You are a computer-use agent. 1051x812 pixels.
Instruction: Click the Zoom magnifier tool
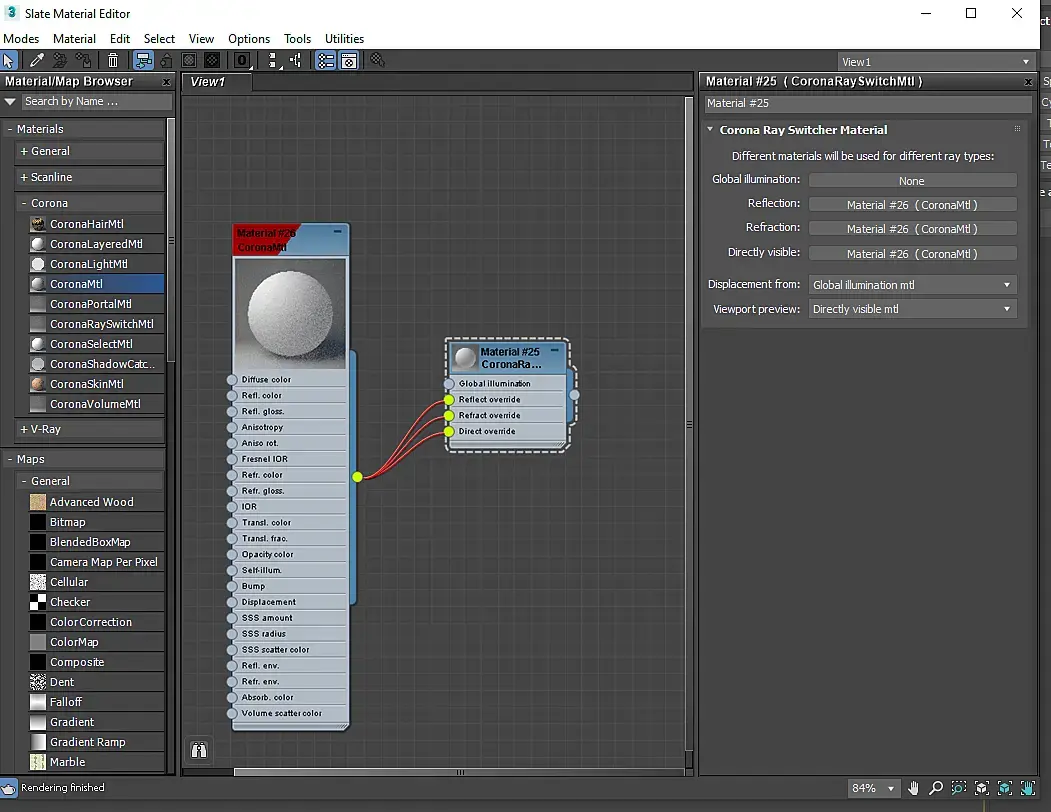pyautogui.click(x=936, y=788)
